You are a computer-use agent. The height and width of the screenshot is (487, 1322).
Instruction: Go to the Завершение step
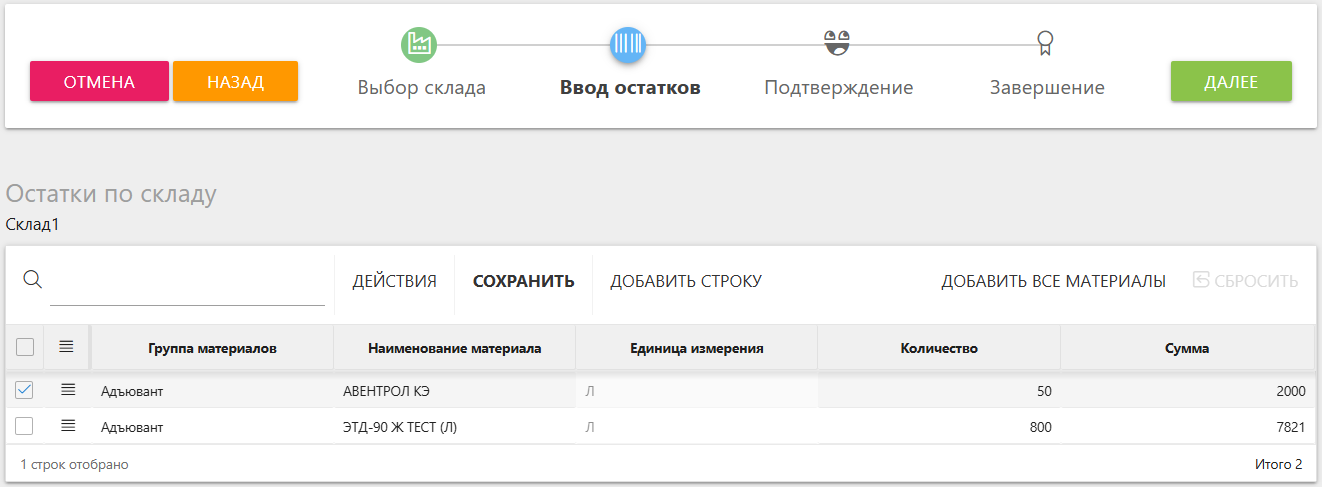pos(1047,87)
